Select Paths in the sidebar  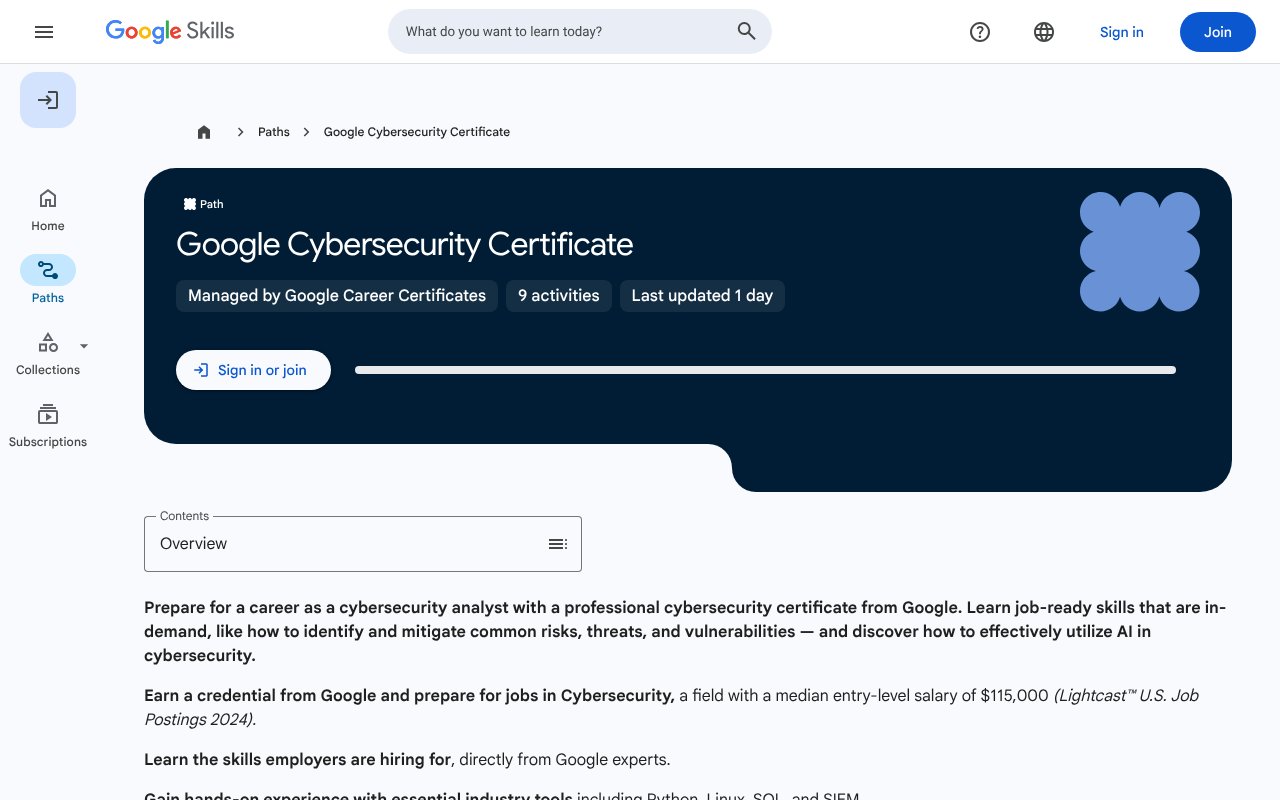[x=48, y=280]
